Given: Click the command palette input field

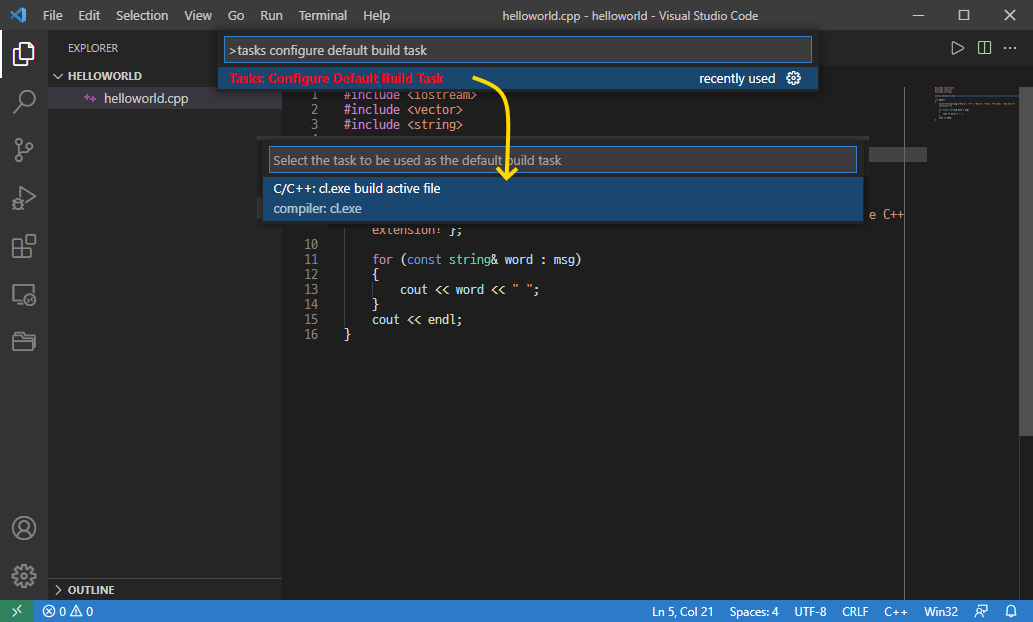Looking at the screenshot, I should click(x=518, y=50).
